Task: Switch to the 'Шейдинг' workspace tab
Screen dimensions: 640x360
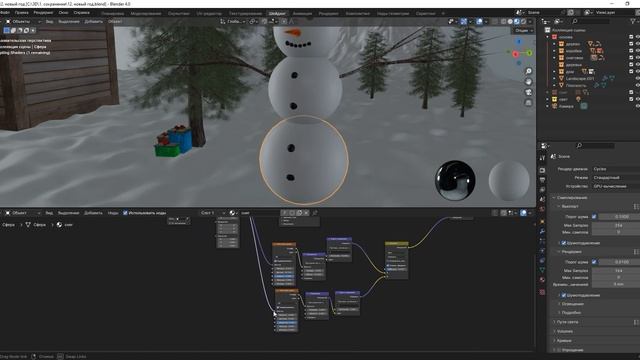Action: (x=277, y=13)
